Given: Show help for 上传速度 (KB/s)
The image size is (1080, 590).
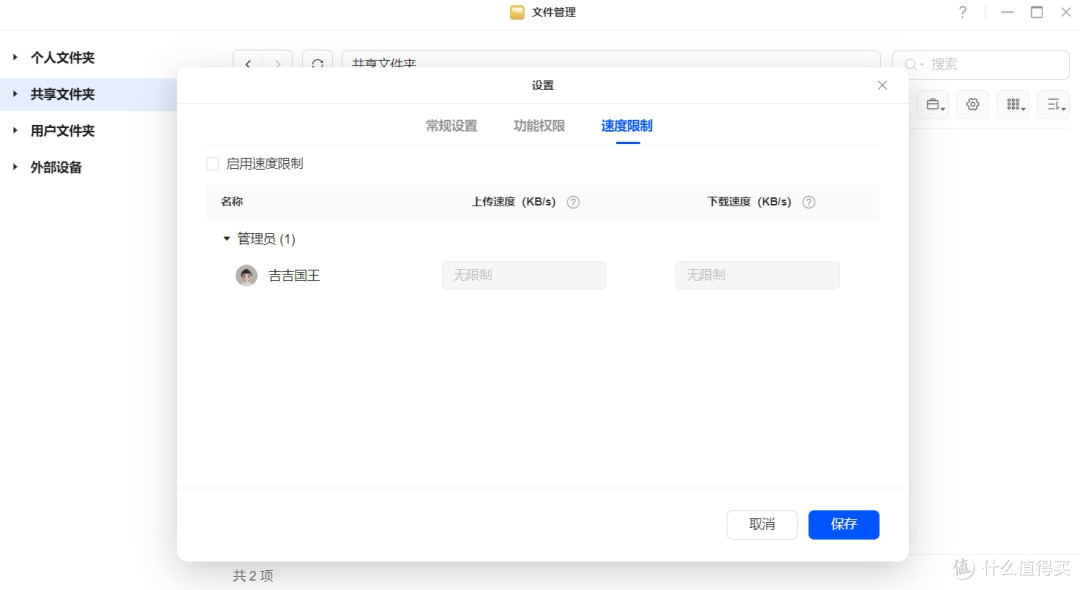Looking at the screenshot, I should (x=573, y=202).
